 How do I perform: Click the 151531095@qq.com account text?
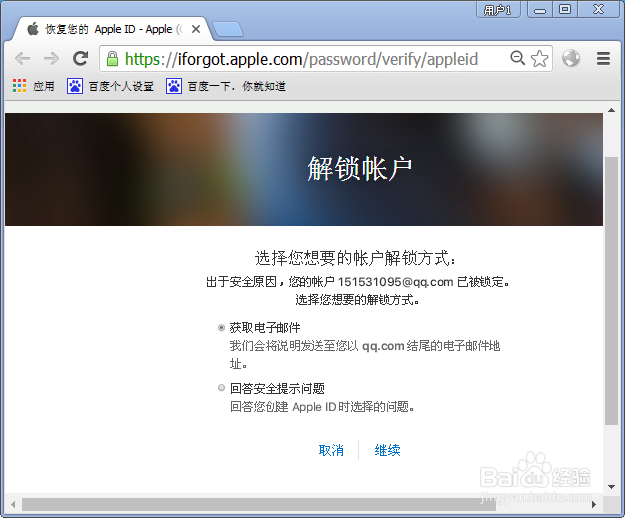(395, 282)
